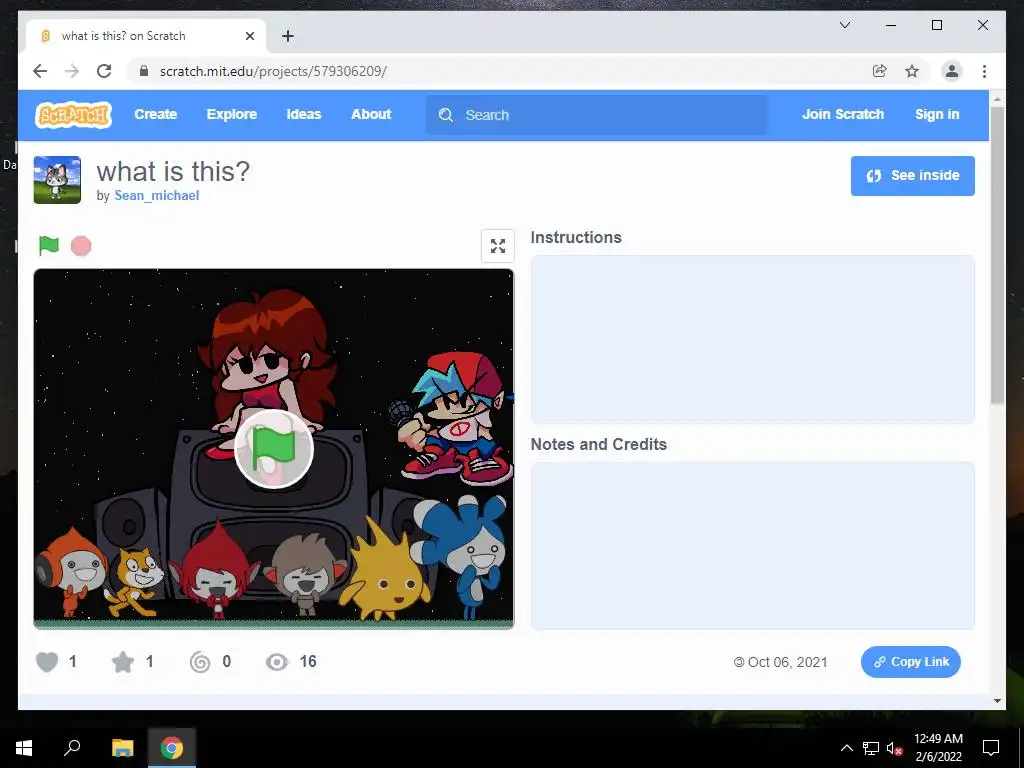This screenshot has width=1024, height=768.
Task: Click the vertical scrollbar thumb
Action: tap(997, 255)
